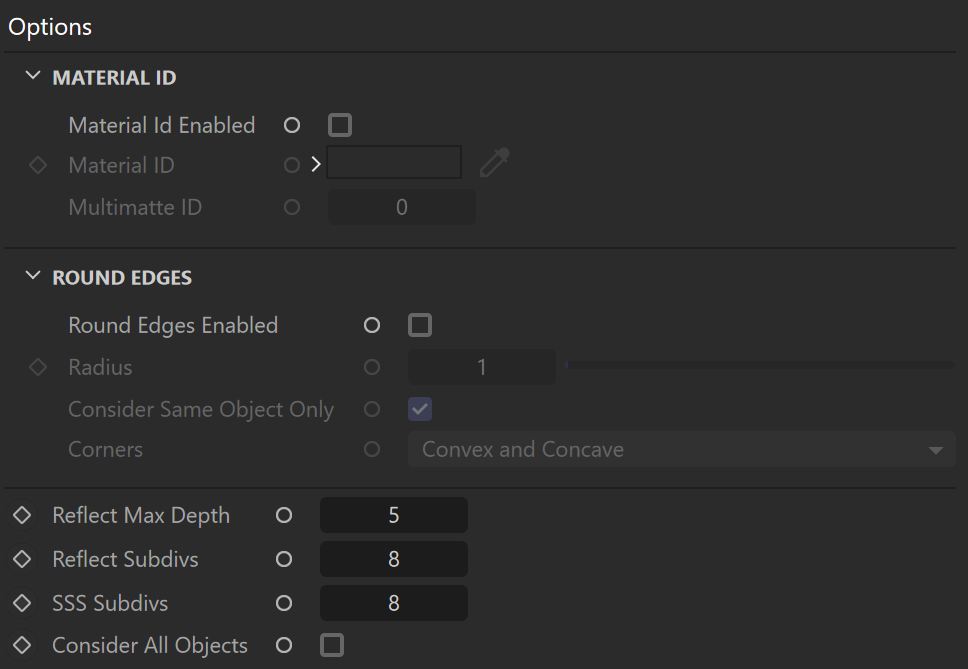
Task: Click the Material ID color swatch
Action: (394, 162)
